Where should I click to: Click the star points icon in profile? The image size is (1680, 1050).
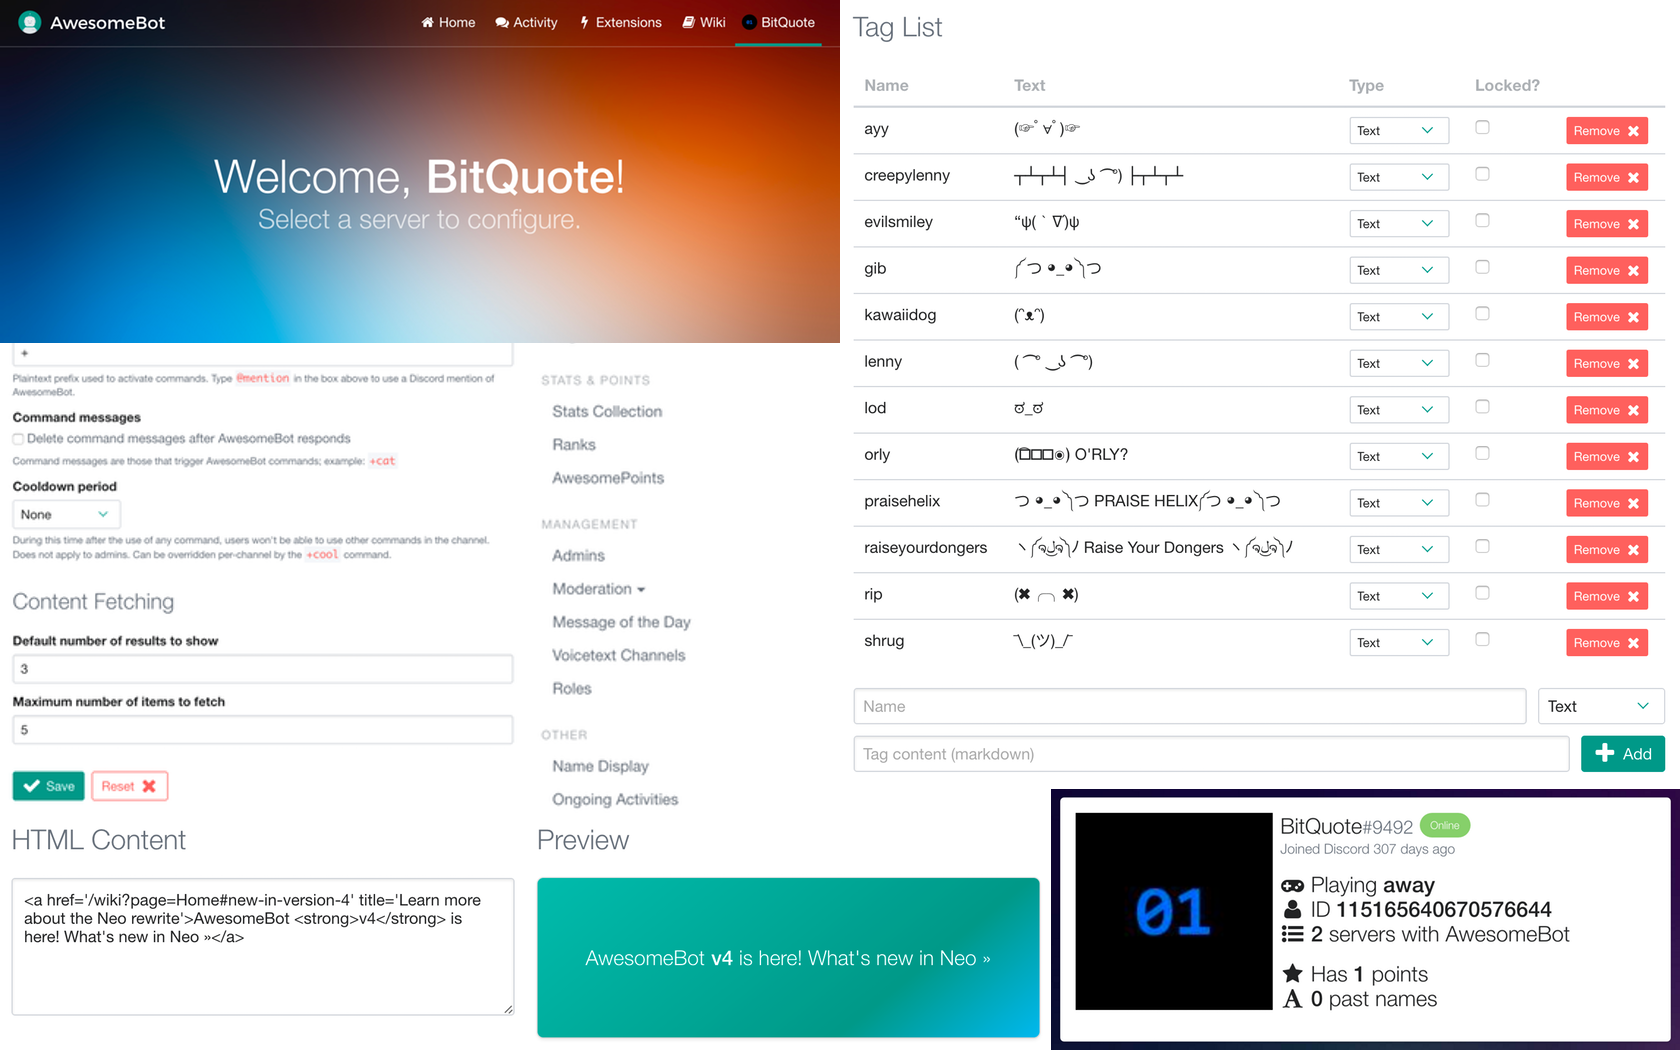click(x=1293, y=974)
